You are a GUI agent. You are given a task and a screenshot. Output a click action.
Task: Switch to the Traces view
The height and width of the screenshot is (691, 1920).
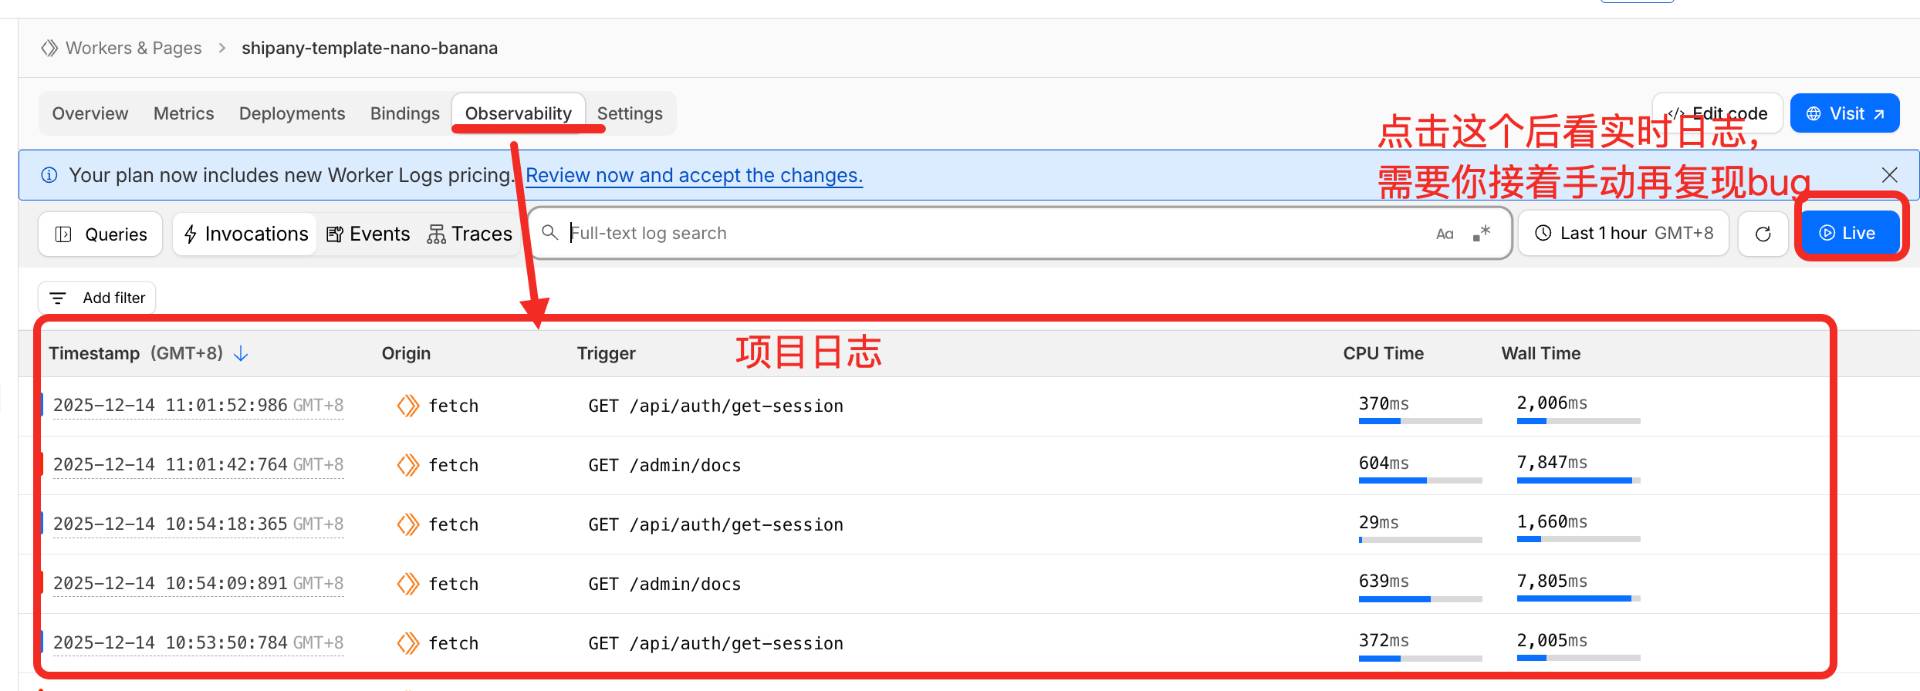point(469,234)
